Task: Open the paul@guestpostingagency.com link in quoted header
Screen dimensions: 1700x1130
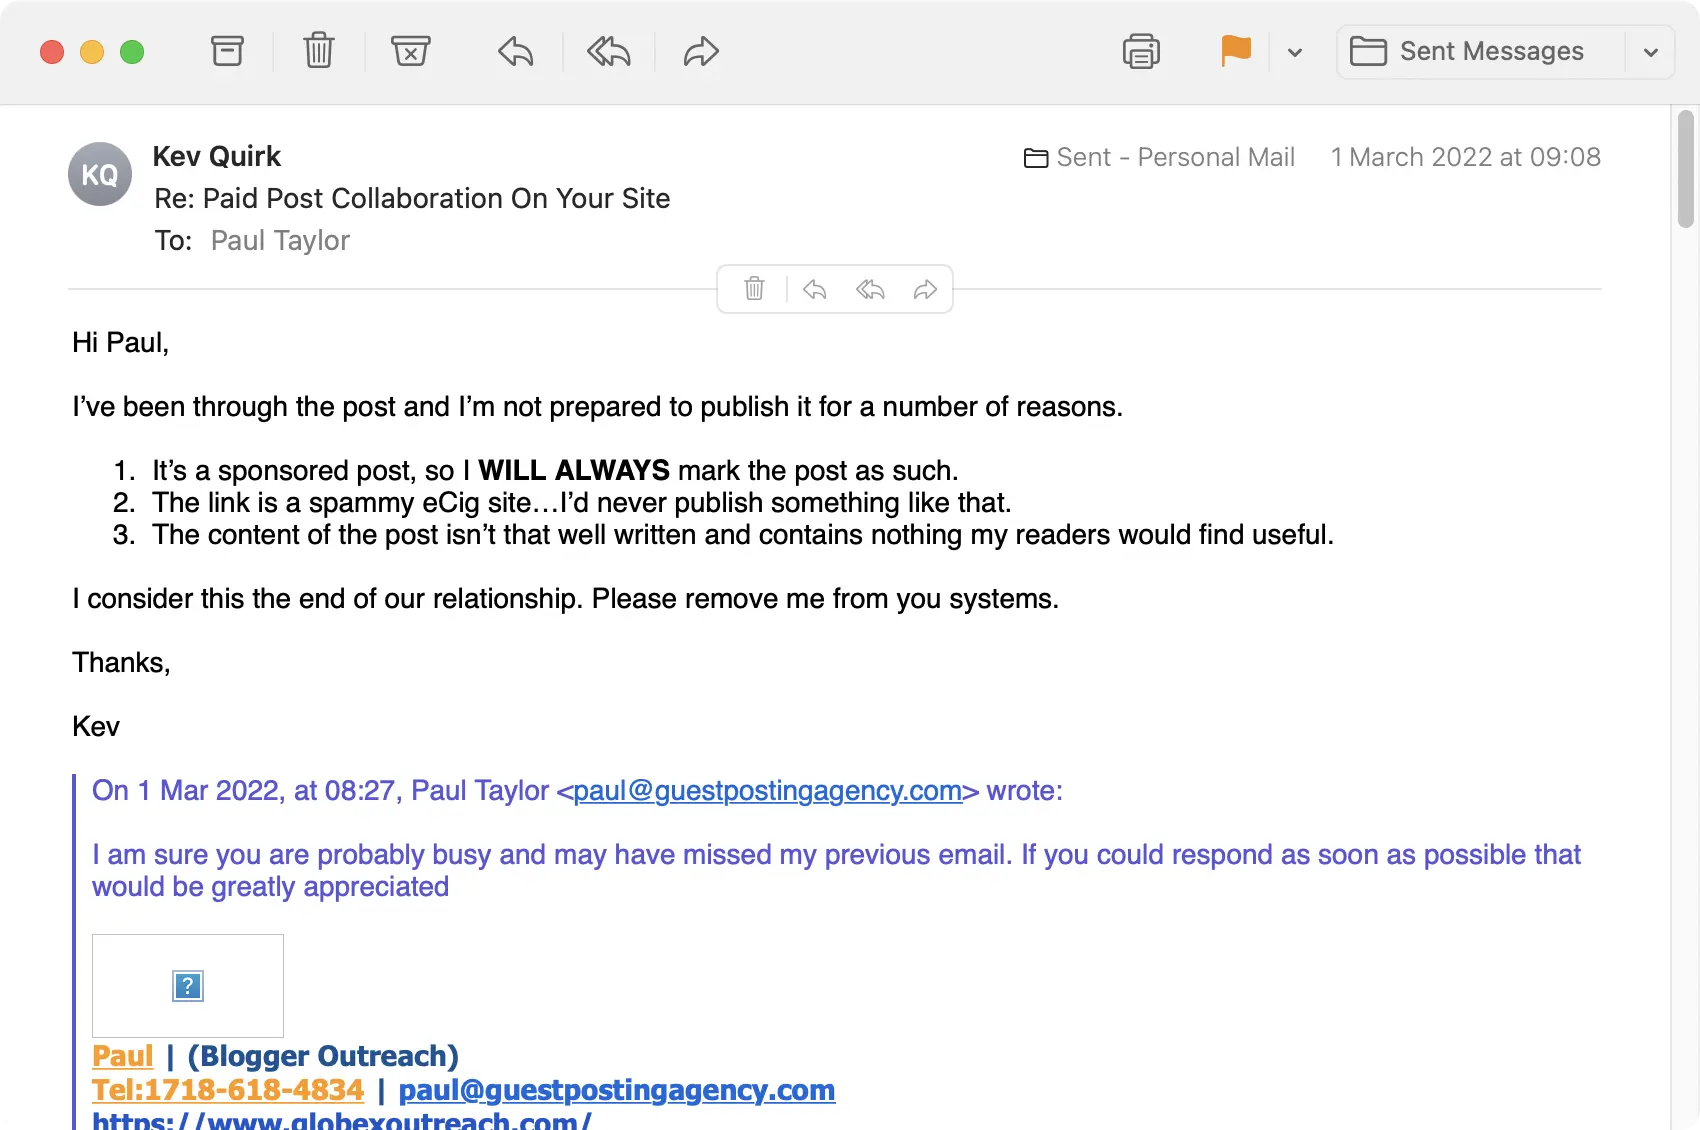Action: pyautogui.click(x=767, y=791)
